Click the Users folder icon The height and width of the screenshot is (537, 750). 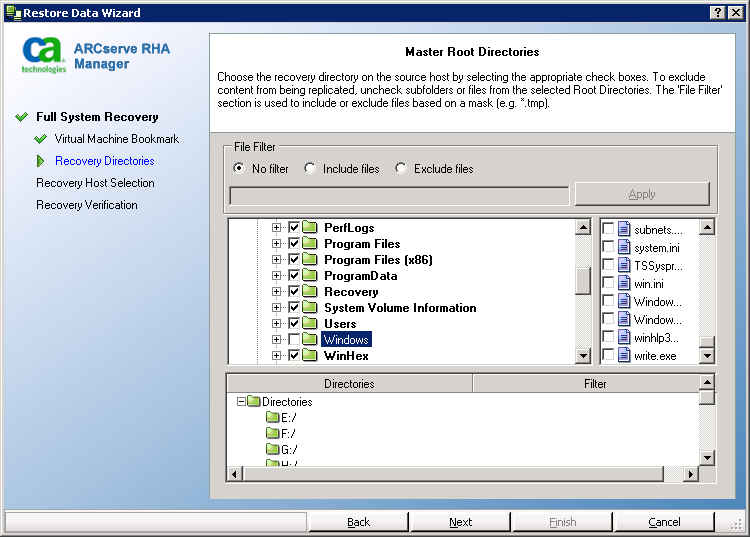310,324
